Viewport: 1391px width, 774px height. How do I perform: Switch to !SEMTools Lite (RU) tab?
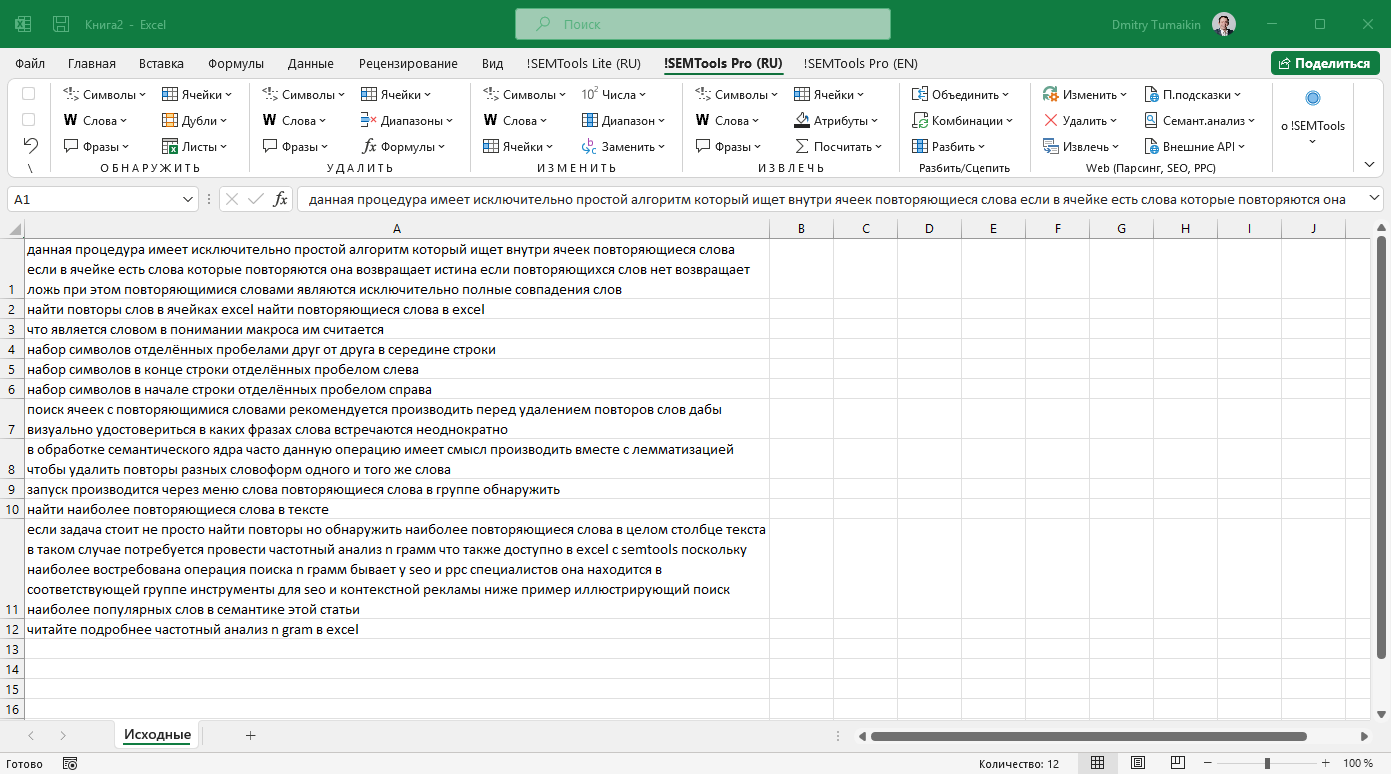(584, 63)
